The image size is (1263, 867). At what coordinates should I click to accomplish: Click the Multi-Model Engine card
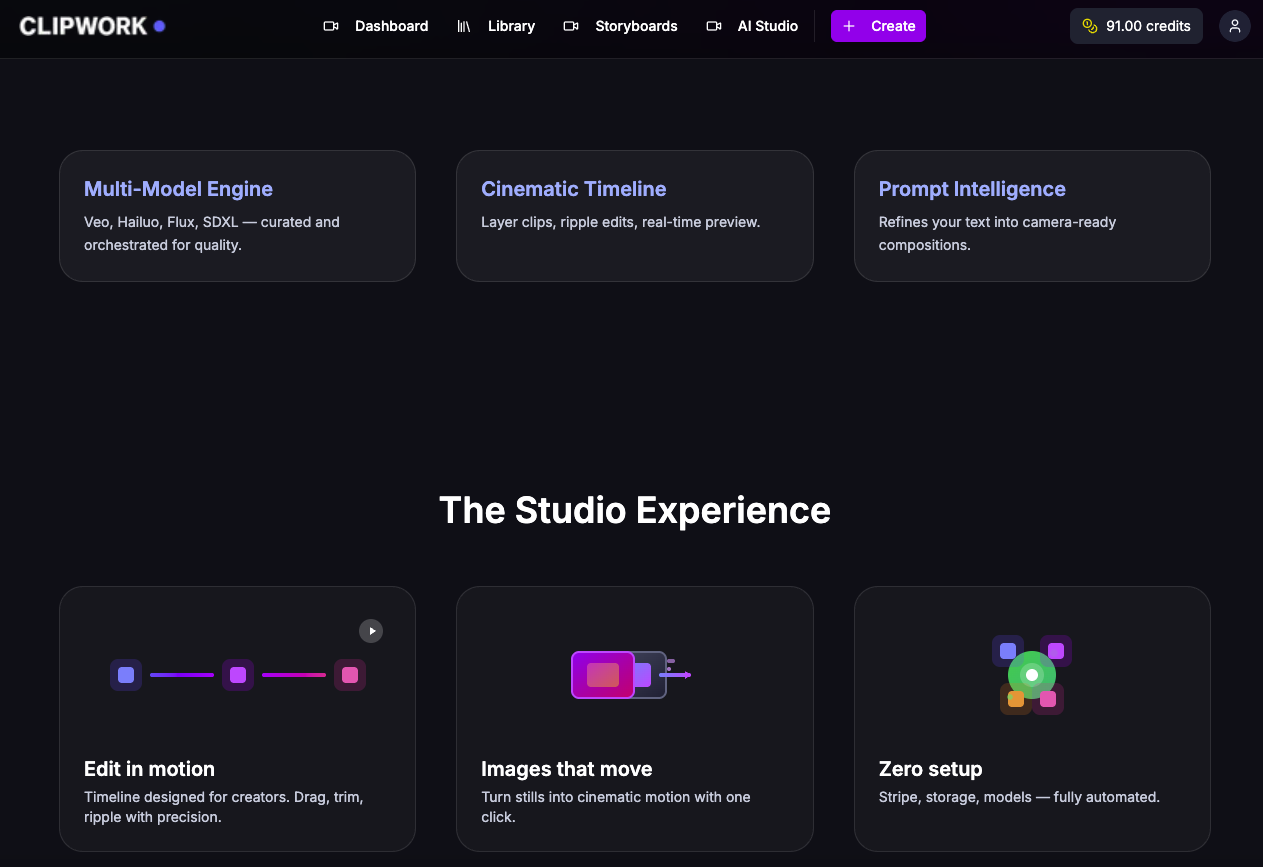click(x=237, y=216)
